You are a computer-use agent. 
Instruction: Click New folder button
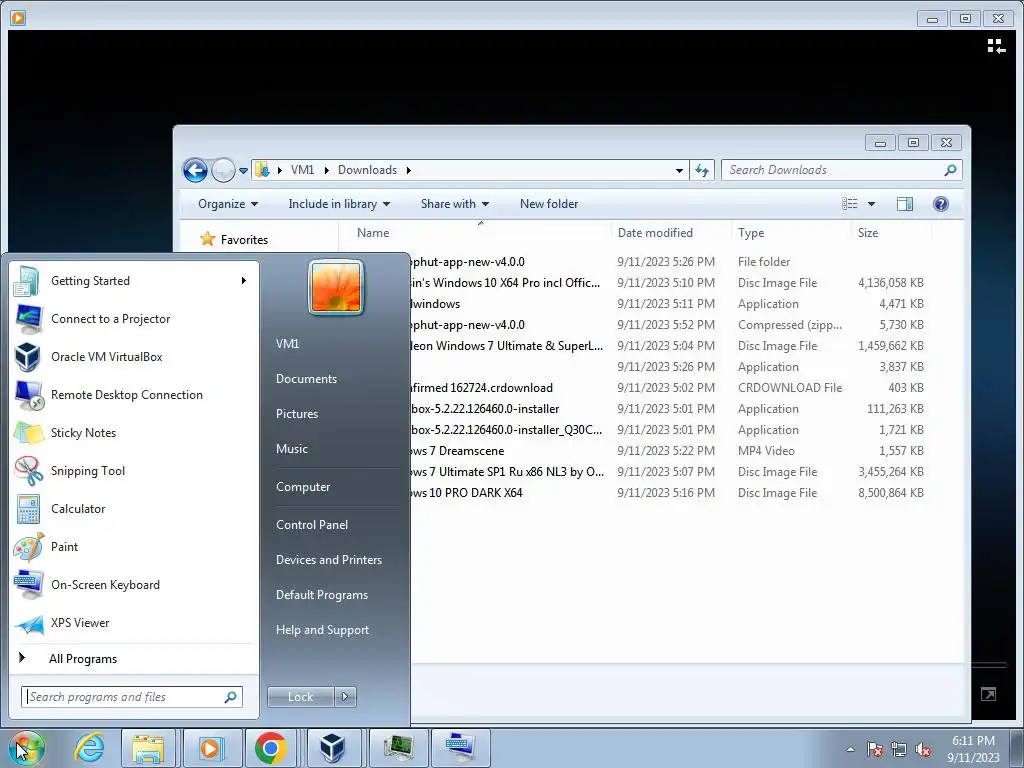click(x=549, y=204)
